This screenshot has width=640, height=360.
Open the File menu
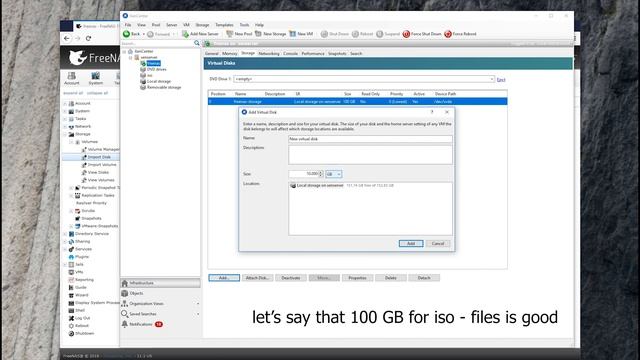128,25
